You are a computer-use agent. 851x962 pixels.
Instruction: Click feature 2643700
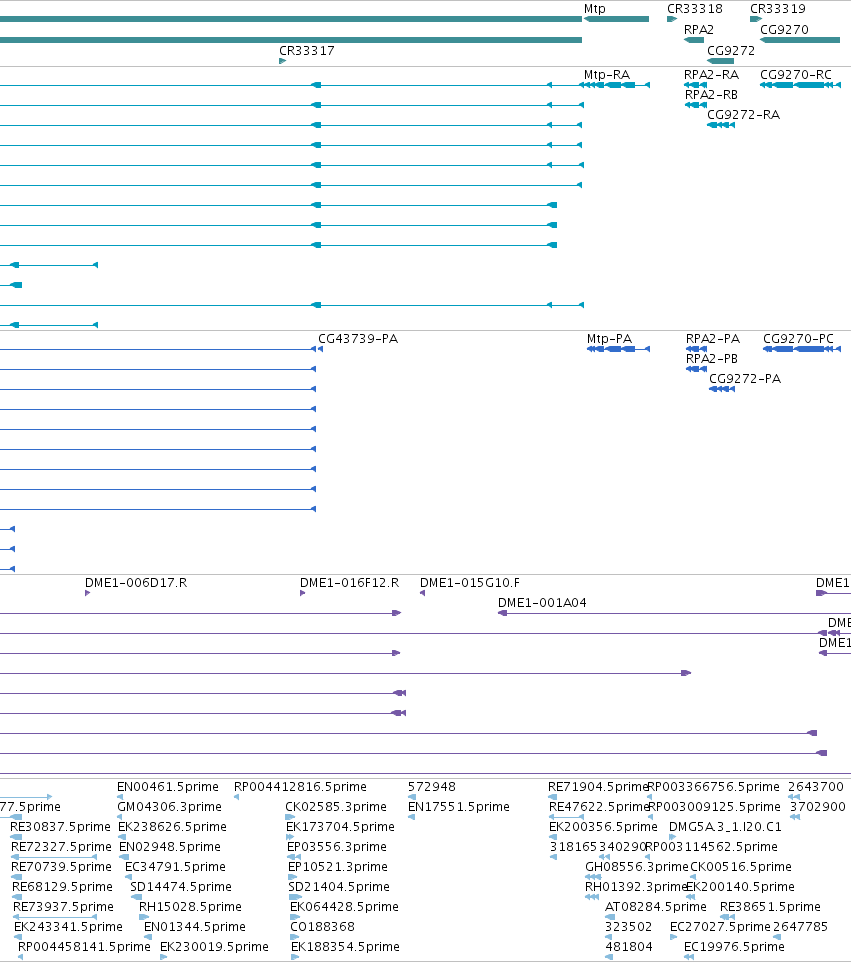[815, 787]
